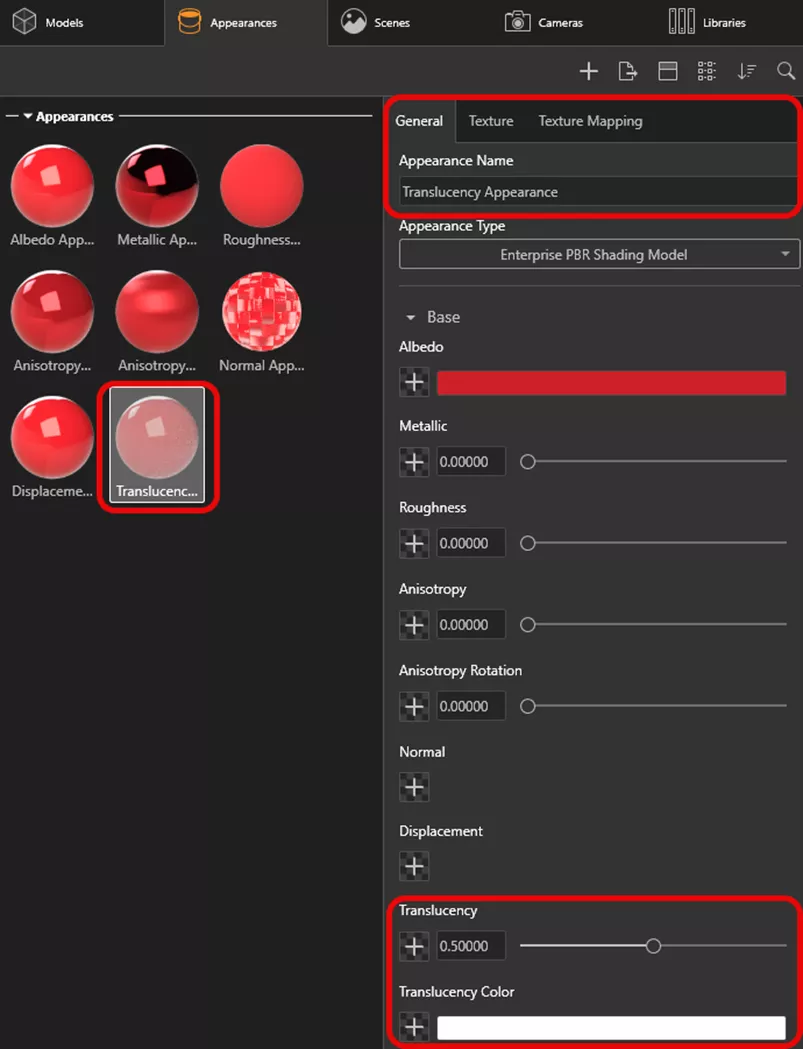Image resolution: width=803 pixels, height=1049 pixels.
Task: Add texture to Albedo with plus icon
Action: point(414,382)
